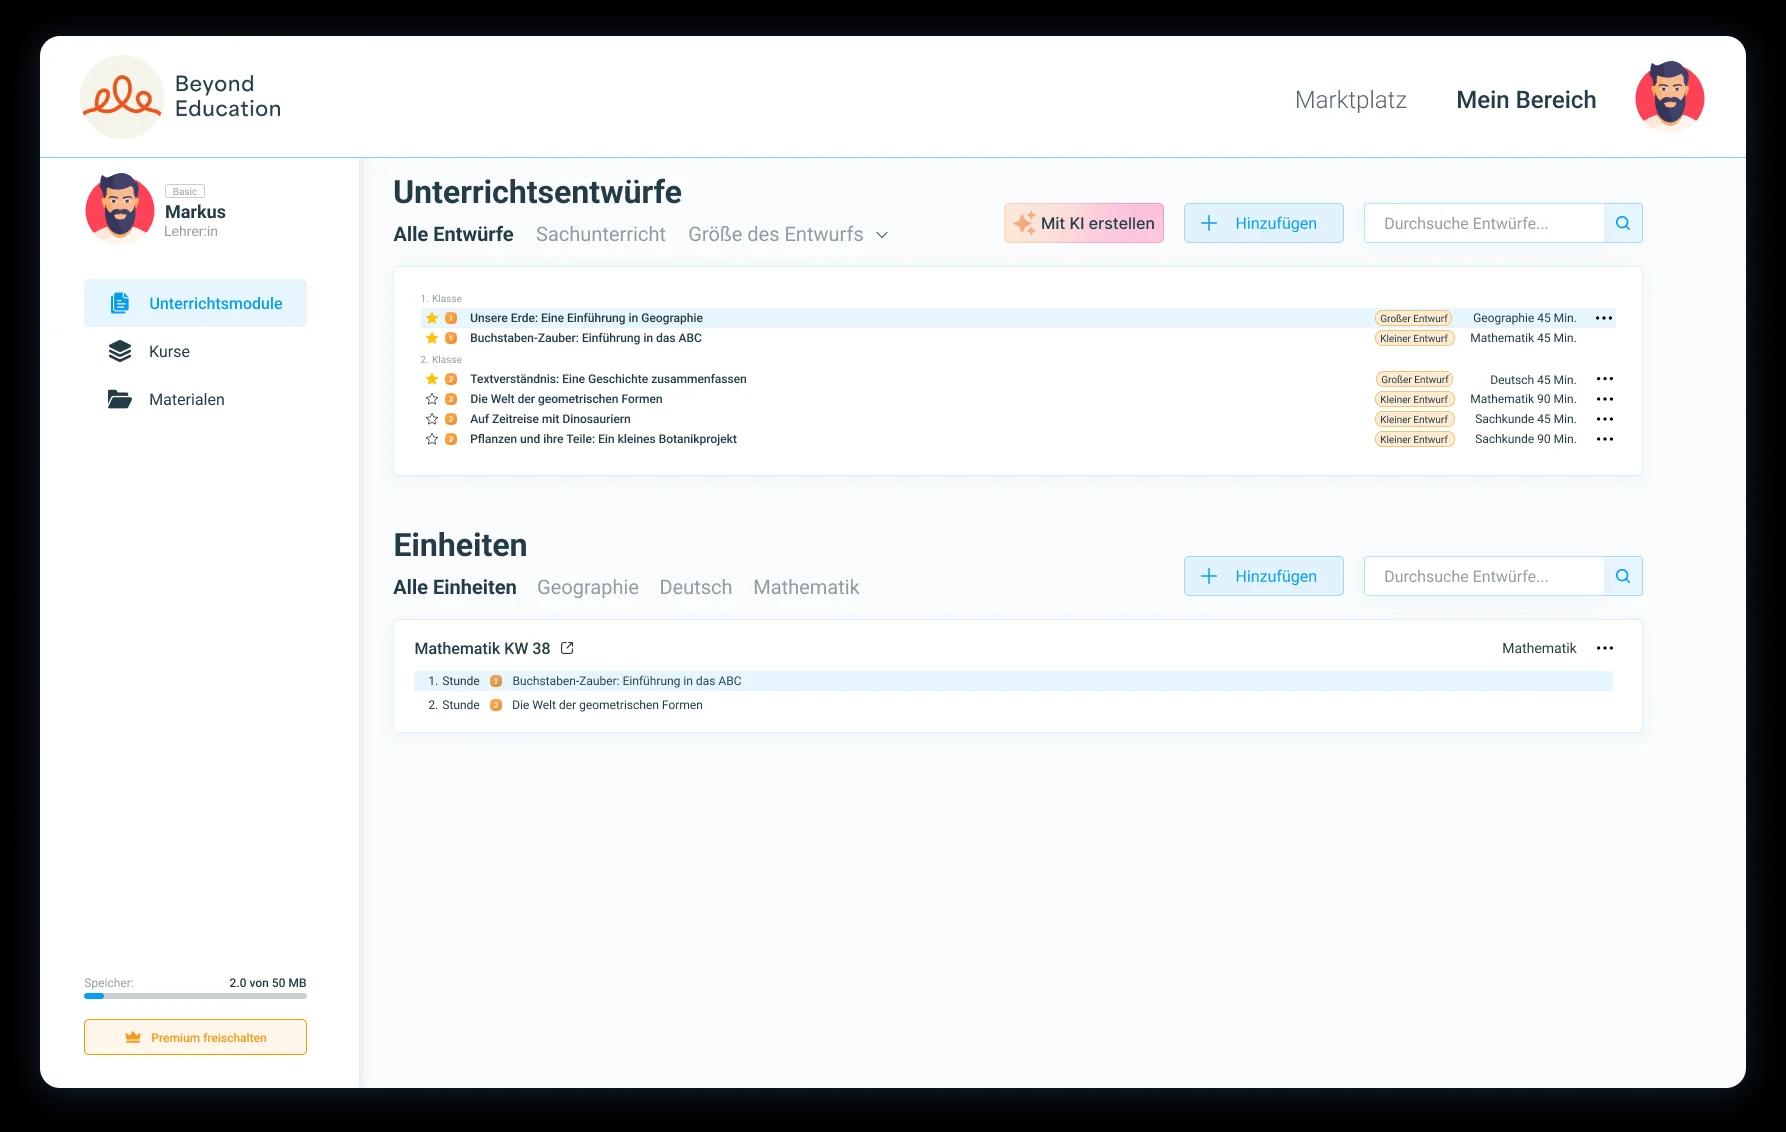Image resolution: width=1786 pixels, height=1132 pixels.
Task: Click the Beyond Education logo
Action: tap(181, 97)
